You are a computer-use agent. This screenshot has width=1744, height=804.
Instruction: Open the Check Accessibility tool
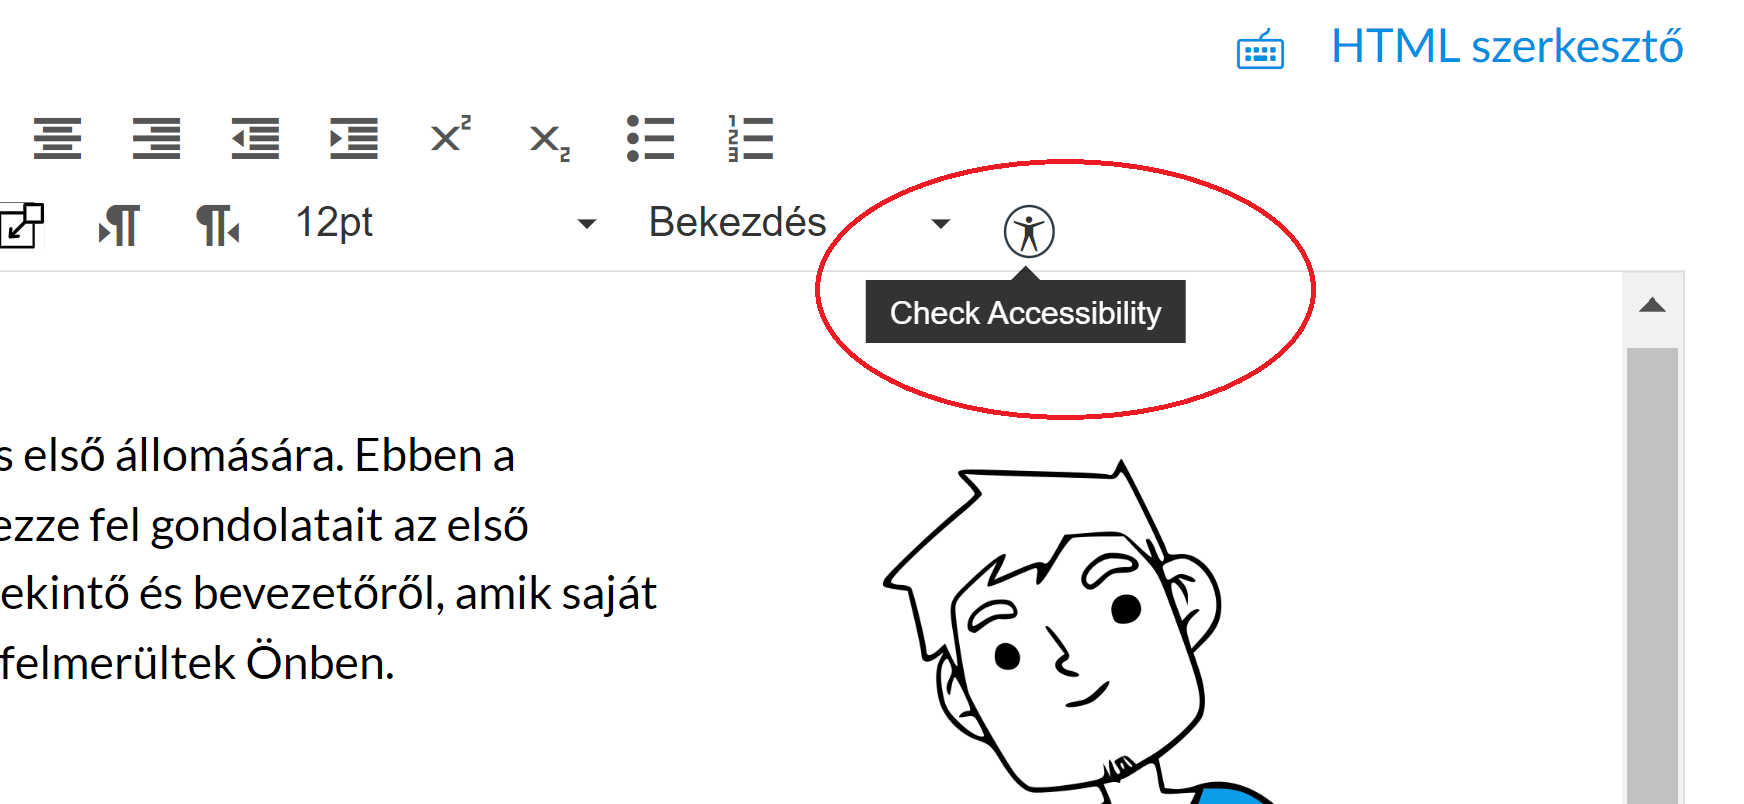(1029, 232)
